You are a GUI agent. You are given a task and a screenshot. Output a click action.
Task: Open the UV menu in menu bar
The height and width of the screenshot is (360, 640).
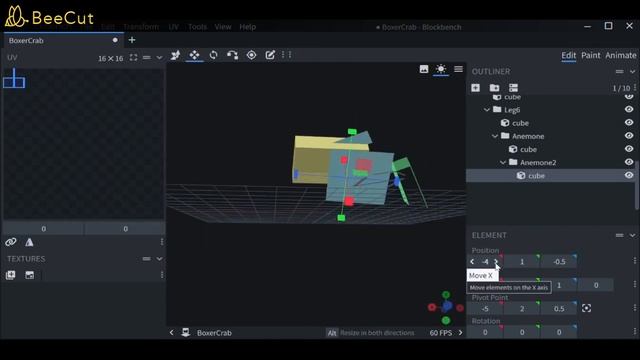(173, 27)
